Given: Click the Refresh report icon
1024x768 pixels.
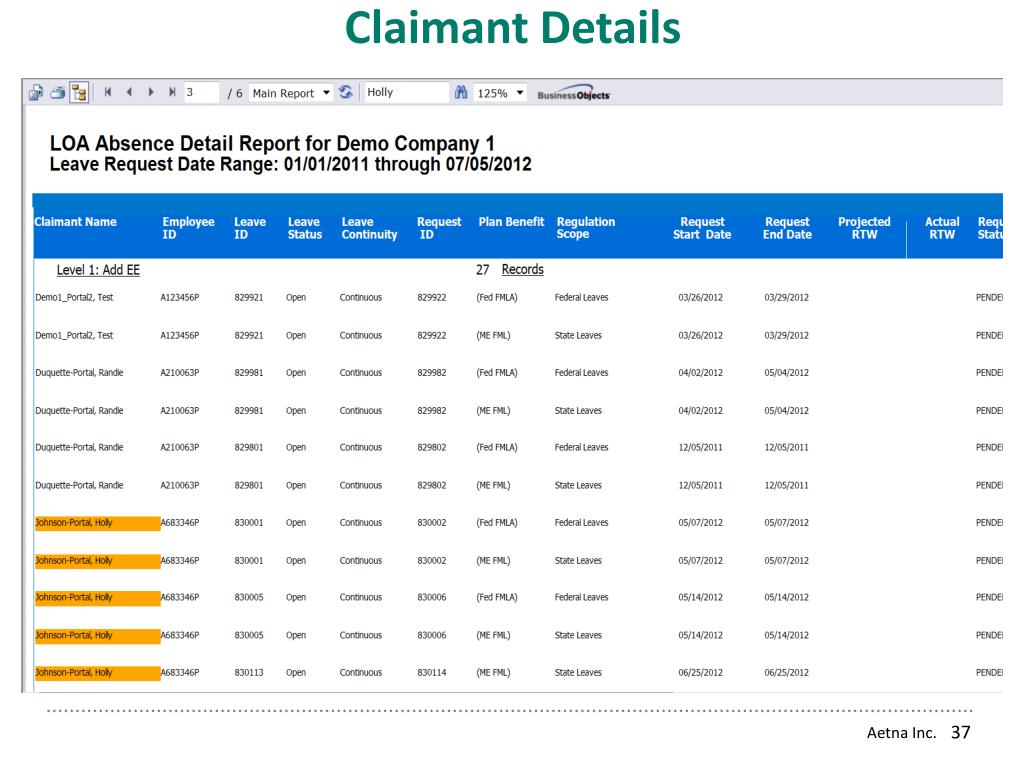Looking at the screenshot, I should coord(346,93).
